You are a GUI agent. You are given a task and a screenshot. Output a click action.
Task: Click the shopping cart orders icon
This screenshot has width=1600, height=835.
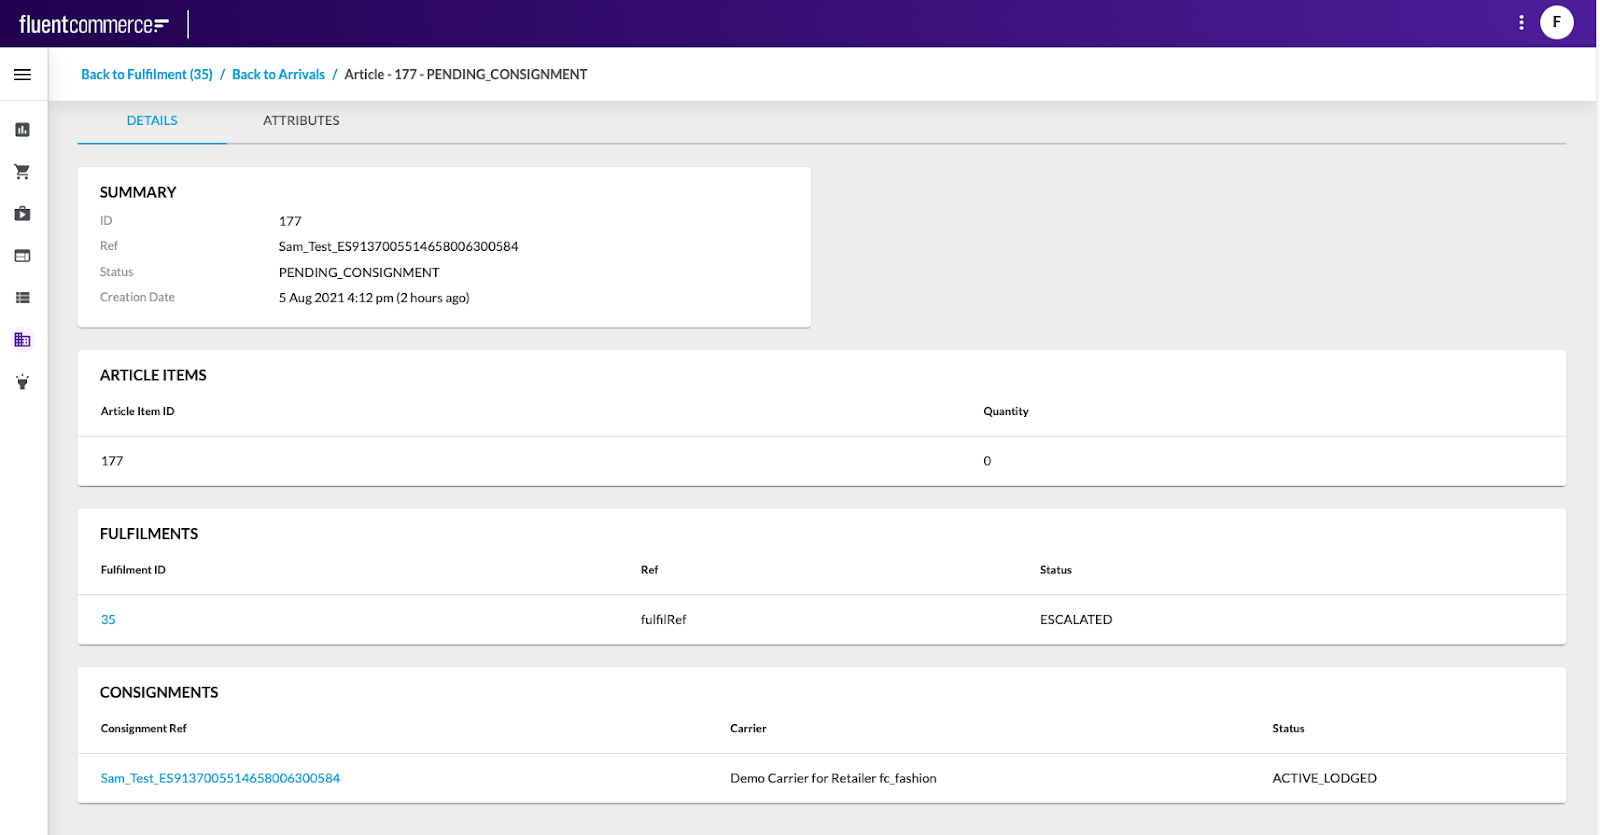click(x=22, y=172)
